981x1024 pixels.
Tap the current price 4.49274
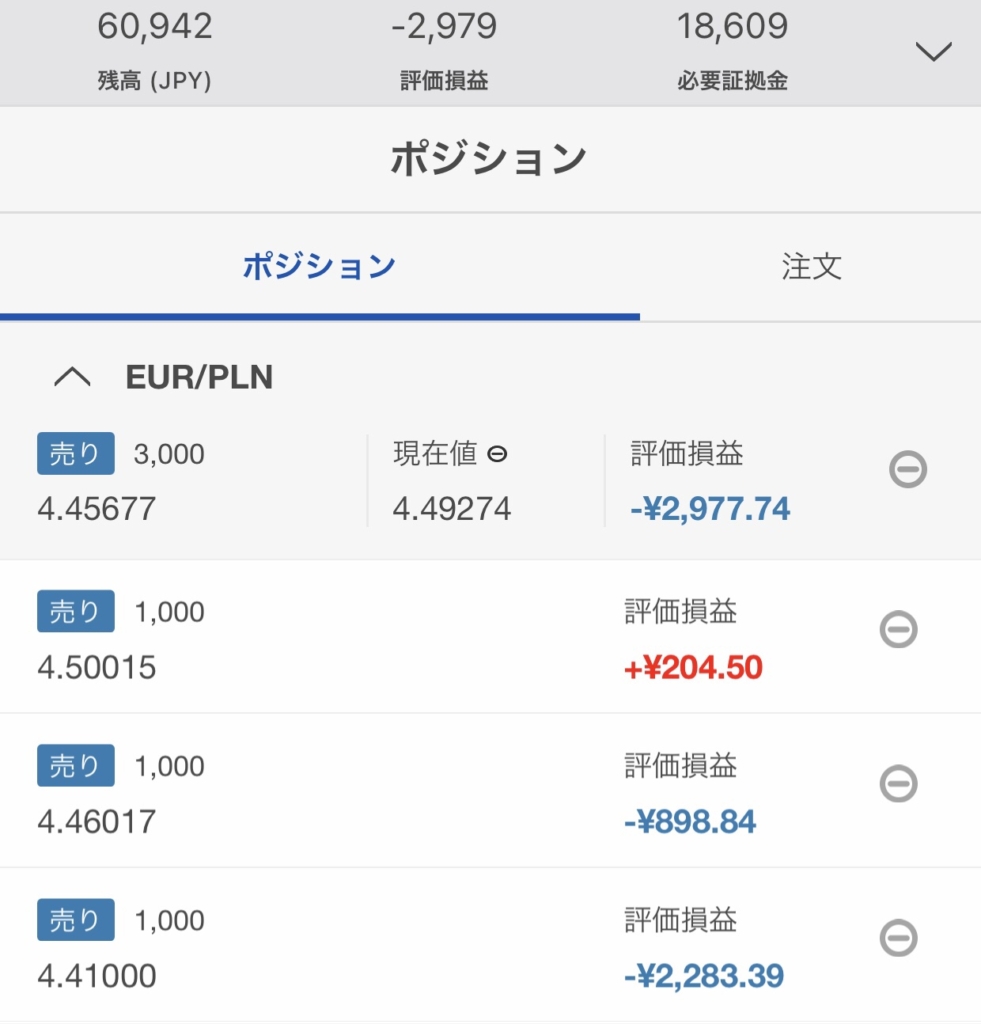[451, 509]
